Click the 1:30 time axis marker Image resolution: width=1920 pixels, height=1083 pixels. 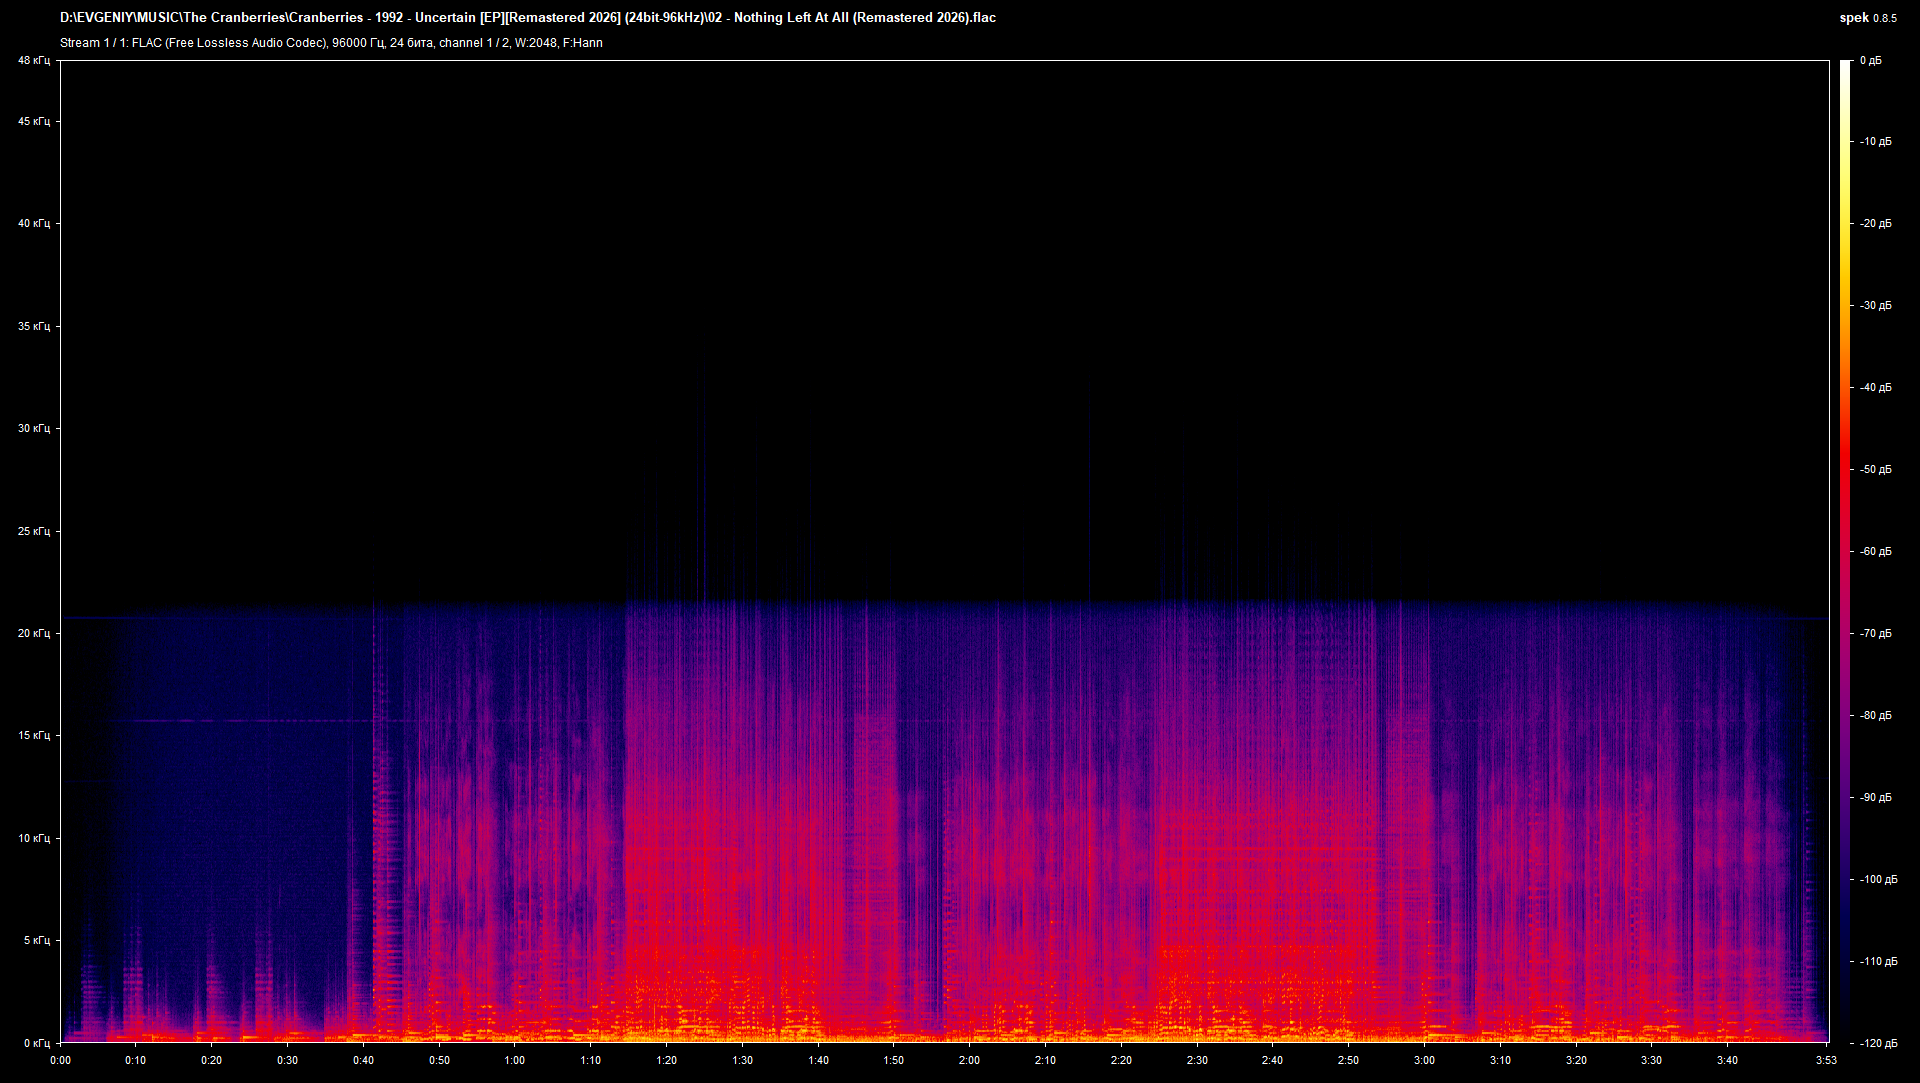(x=742, y=1060)
